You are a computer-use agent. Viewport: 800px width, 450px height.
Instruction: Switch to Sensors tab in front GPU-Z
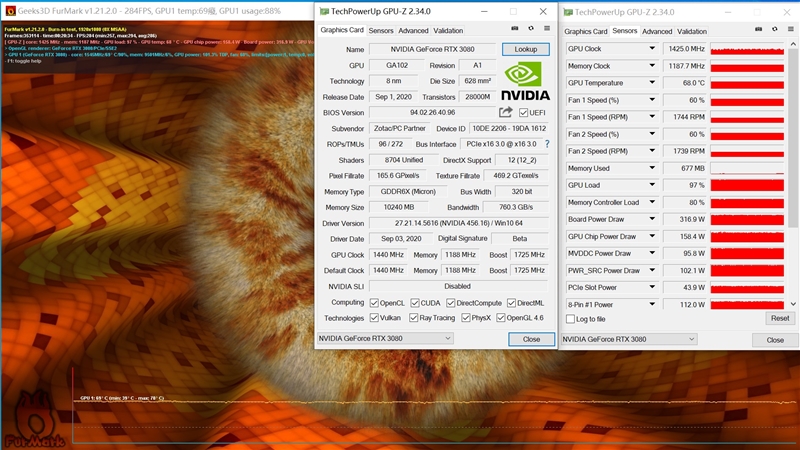point(381,31)
